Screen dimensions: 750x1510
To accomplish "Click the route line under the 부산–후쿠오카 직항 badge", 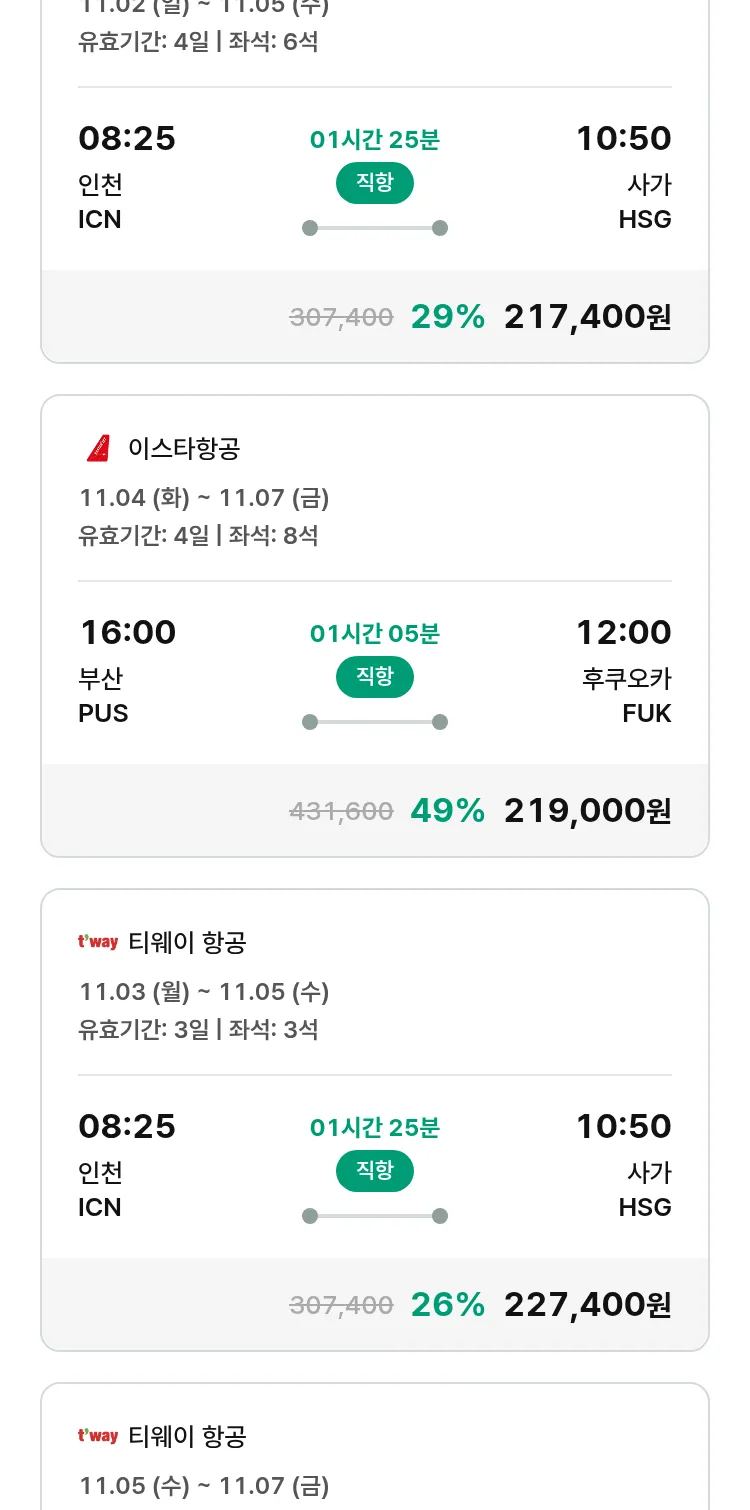I will [x=374, y=722].
